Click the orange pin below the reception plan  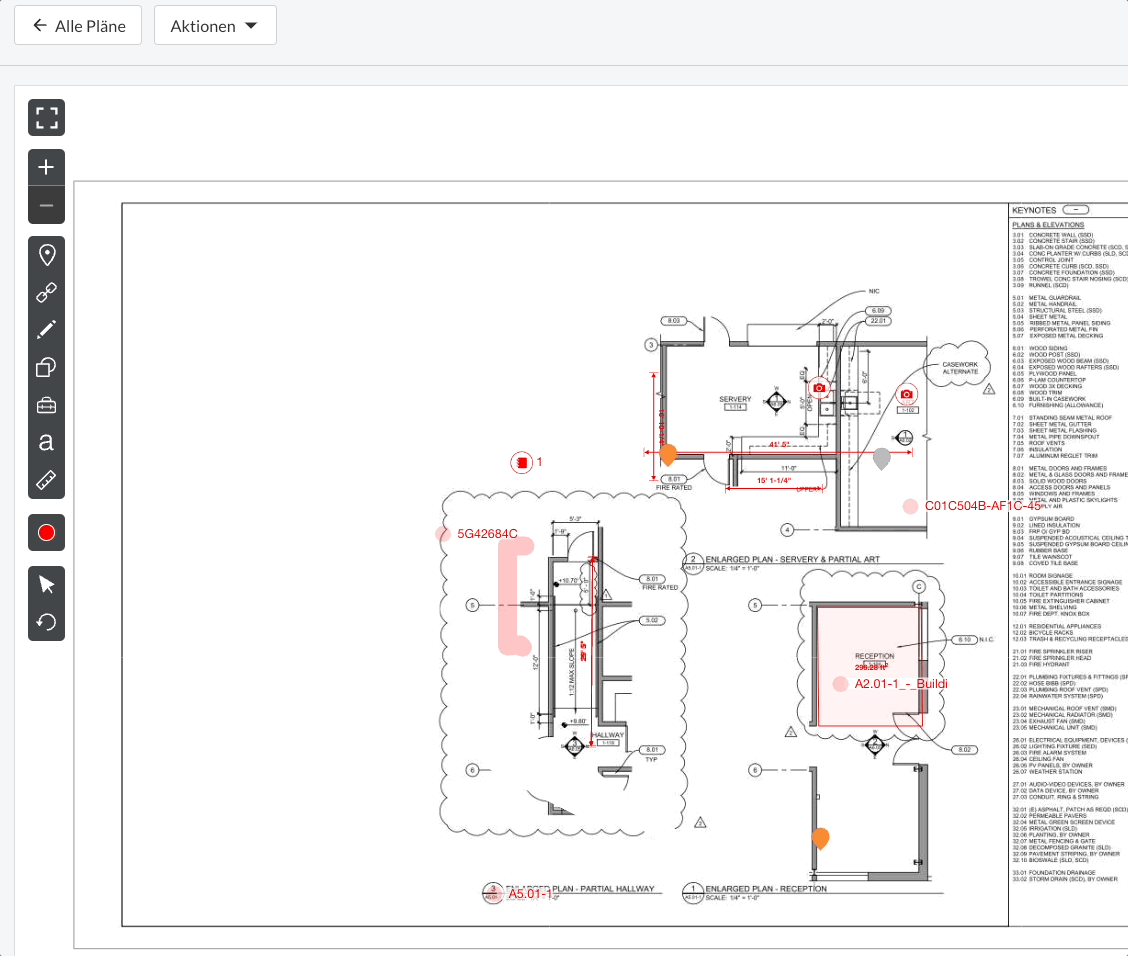pos(821,838)
